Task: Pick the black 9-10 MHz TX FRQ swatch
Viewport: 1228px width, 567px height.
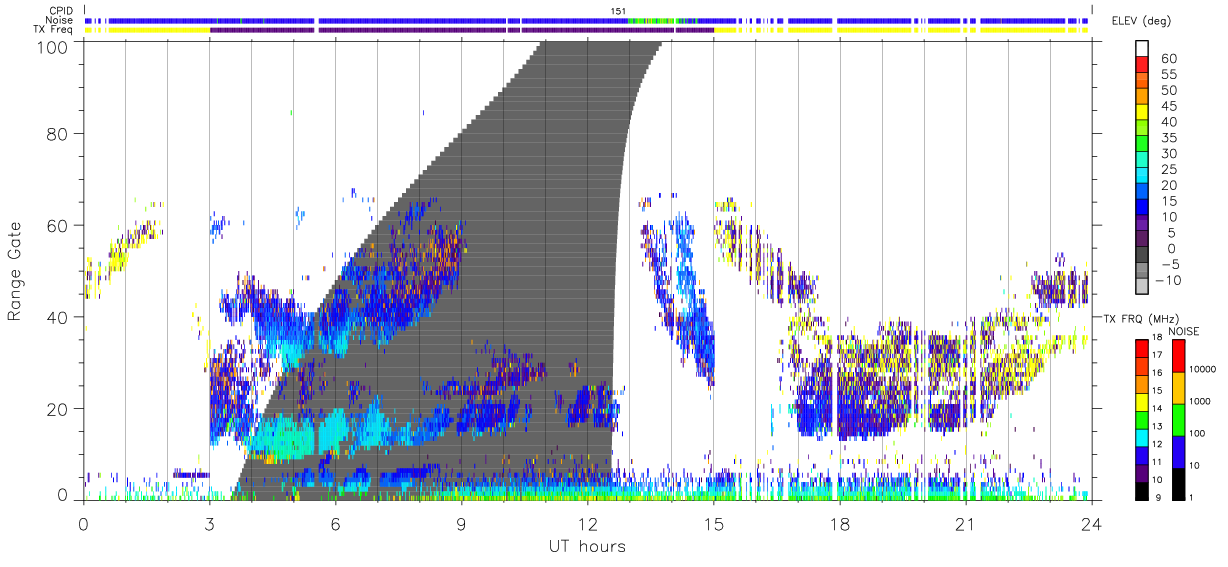Action: [1142, 491]
